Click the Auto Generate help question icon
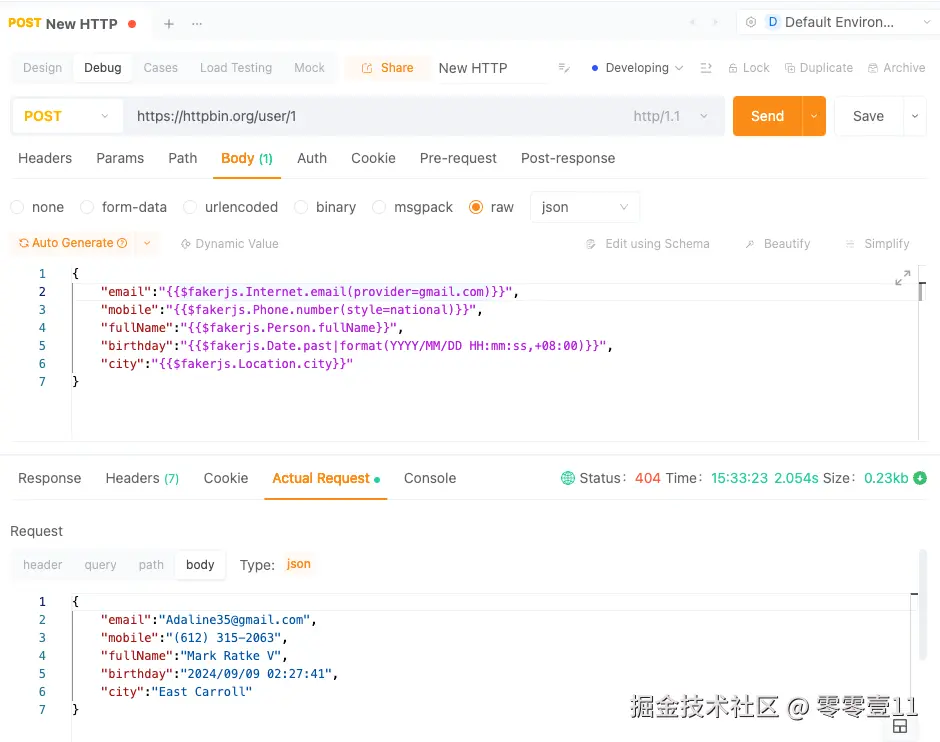The width and height of the screenshot is (940, 742). pyautogui.click(x=122, y=243)
